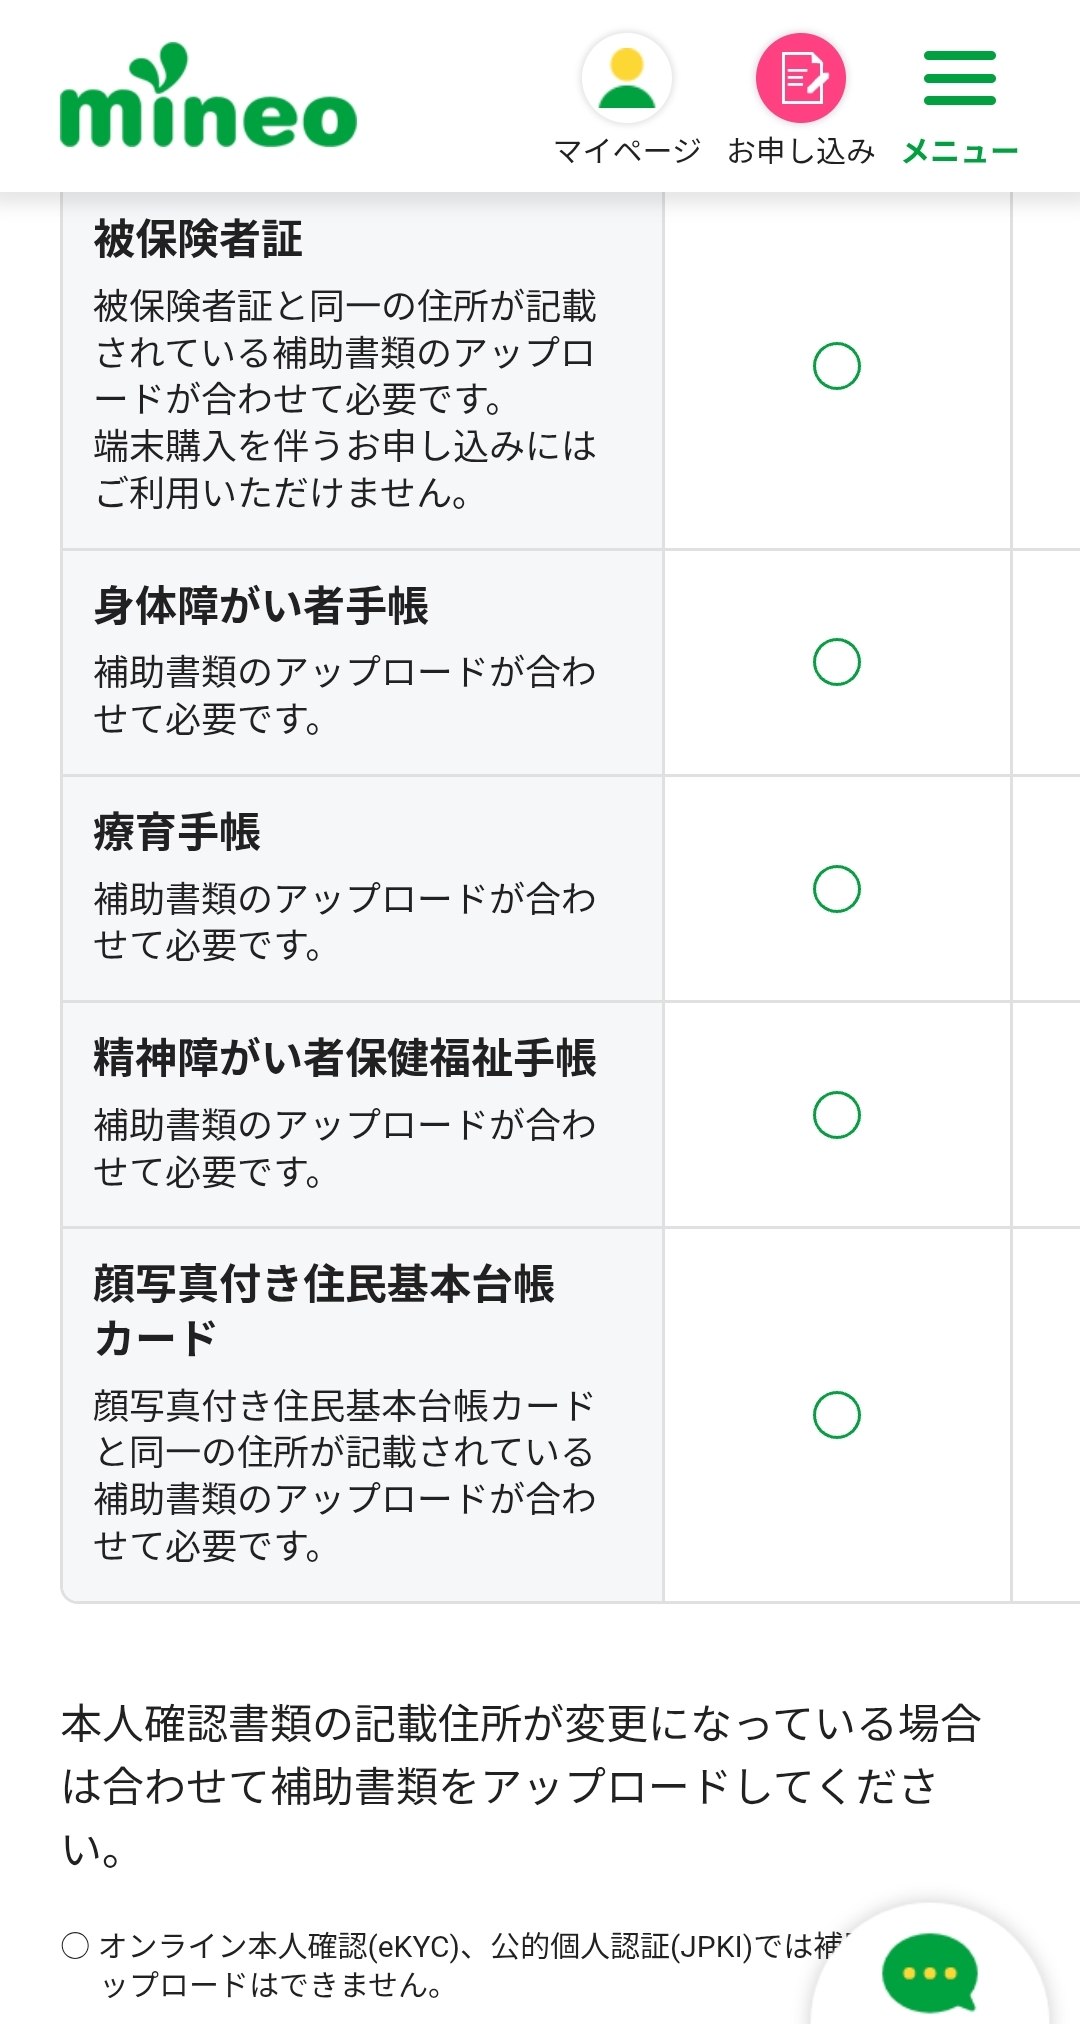Screen dimensions: 1080x2024
Task: Open the green hamburger menu icon
Action: click(x=959, y=78)
